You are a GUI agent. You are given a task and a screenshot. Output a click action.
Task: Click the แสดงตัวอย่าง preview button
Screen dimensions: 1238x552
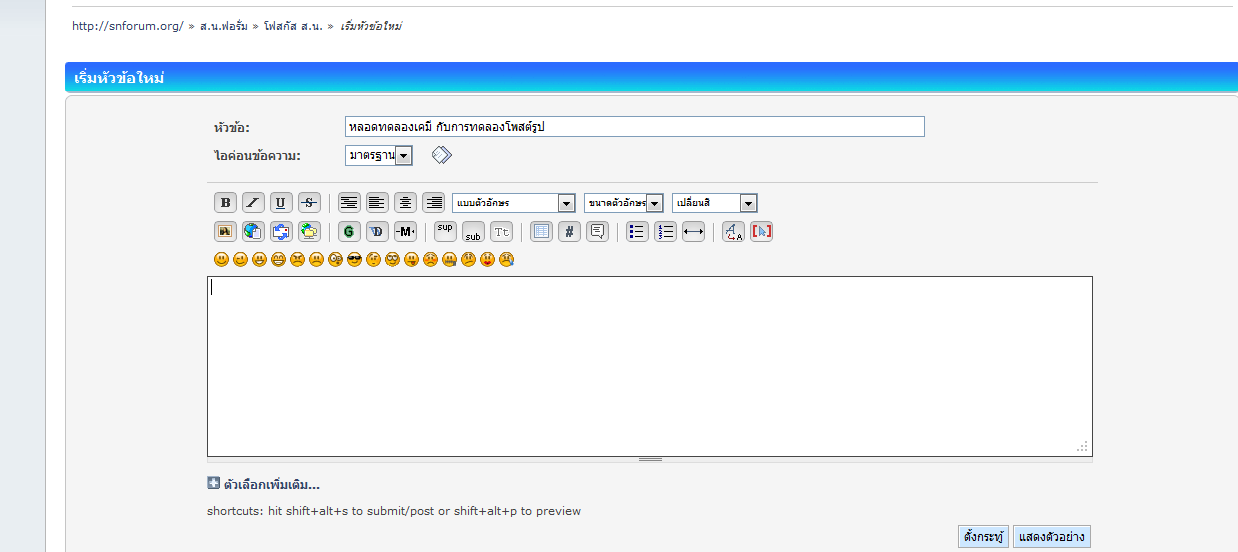(1051, 537)
